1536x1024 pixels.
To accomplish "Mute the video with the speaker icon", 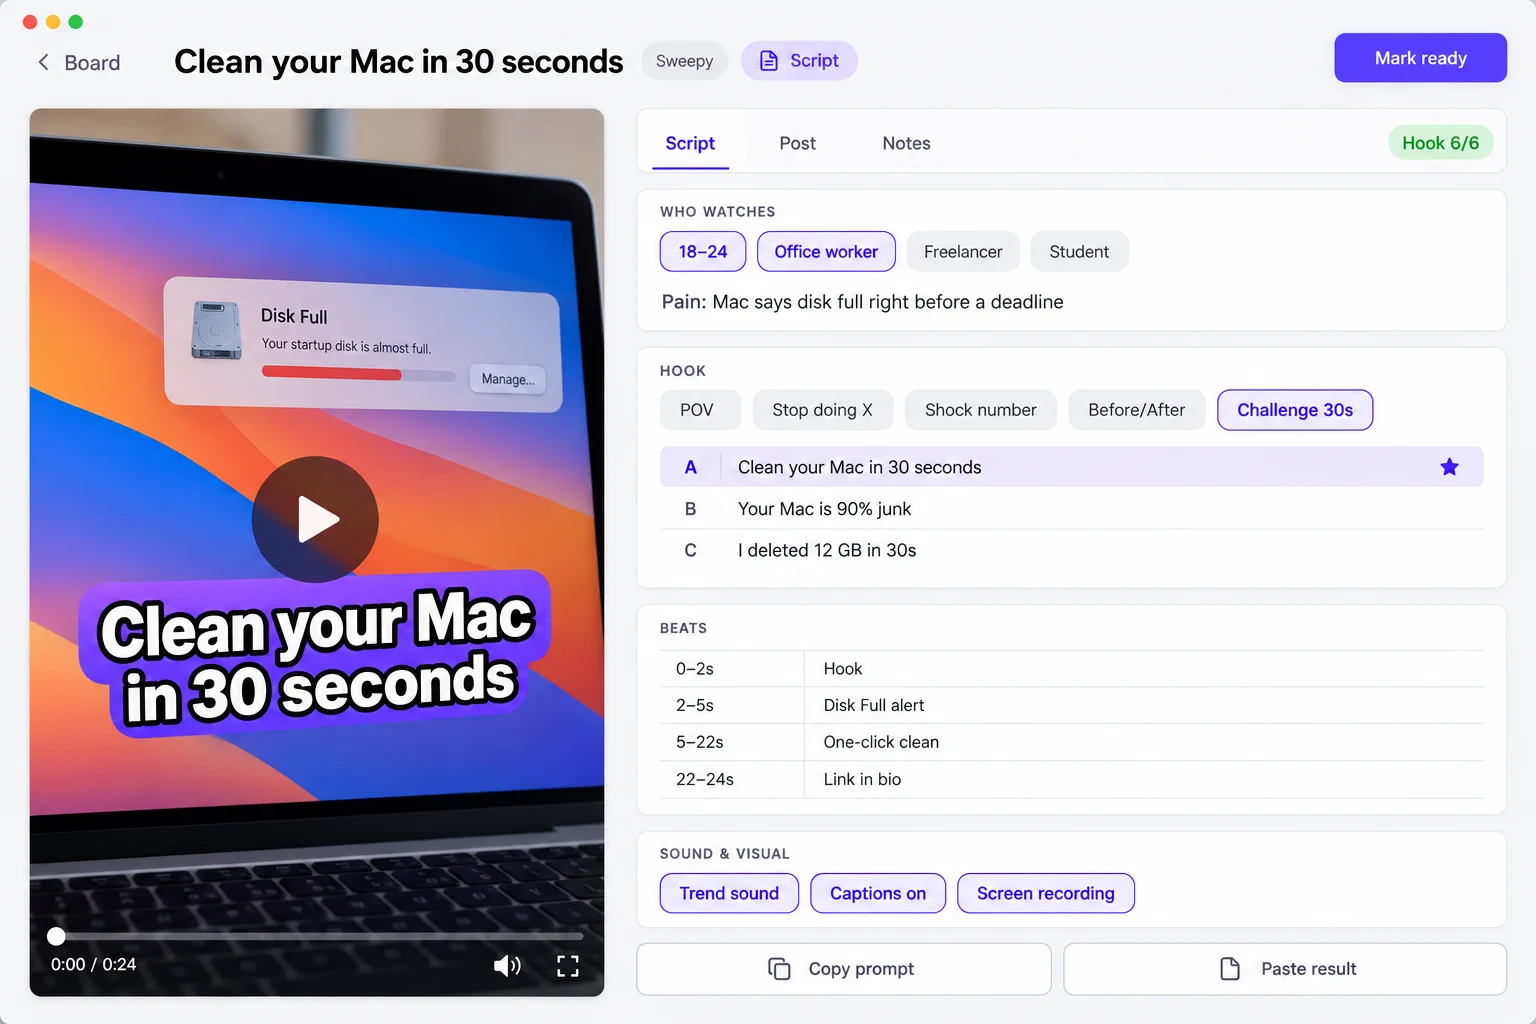I will pos(507,965).
